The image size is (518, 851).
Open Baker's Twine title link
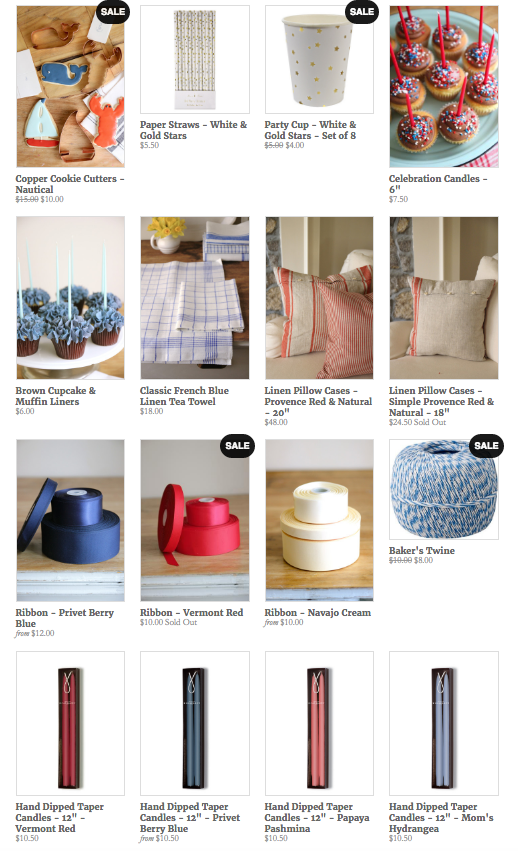[x=421, y=550]
